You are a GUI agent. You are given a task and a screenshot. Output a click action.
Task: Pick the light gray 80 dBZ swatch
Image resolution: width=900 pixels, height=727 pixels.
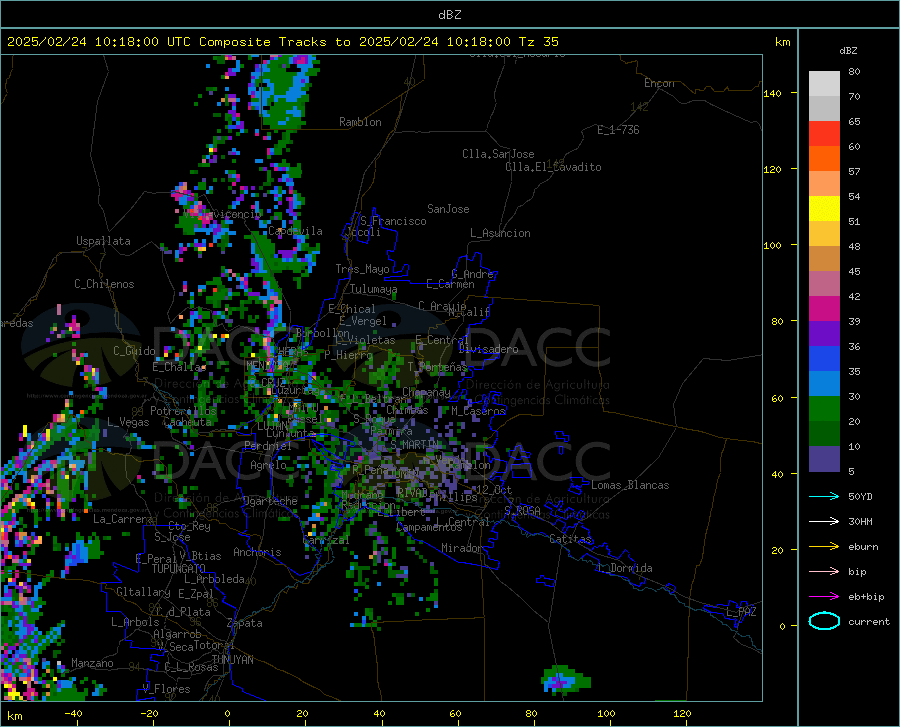[x=824, y=84]
